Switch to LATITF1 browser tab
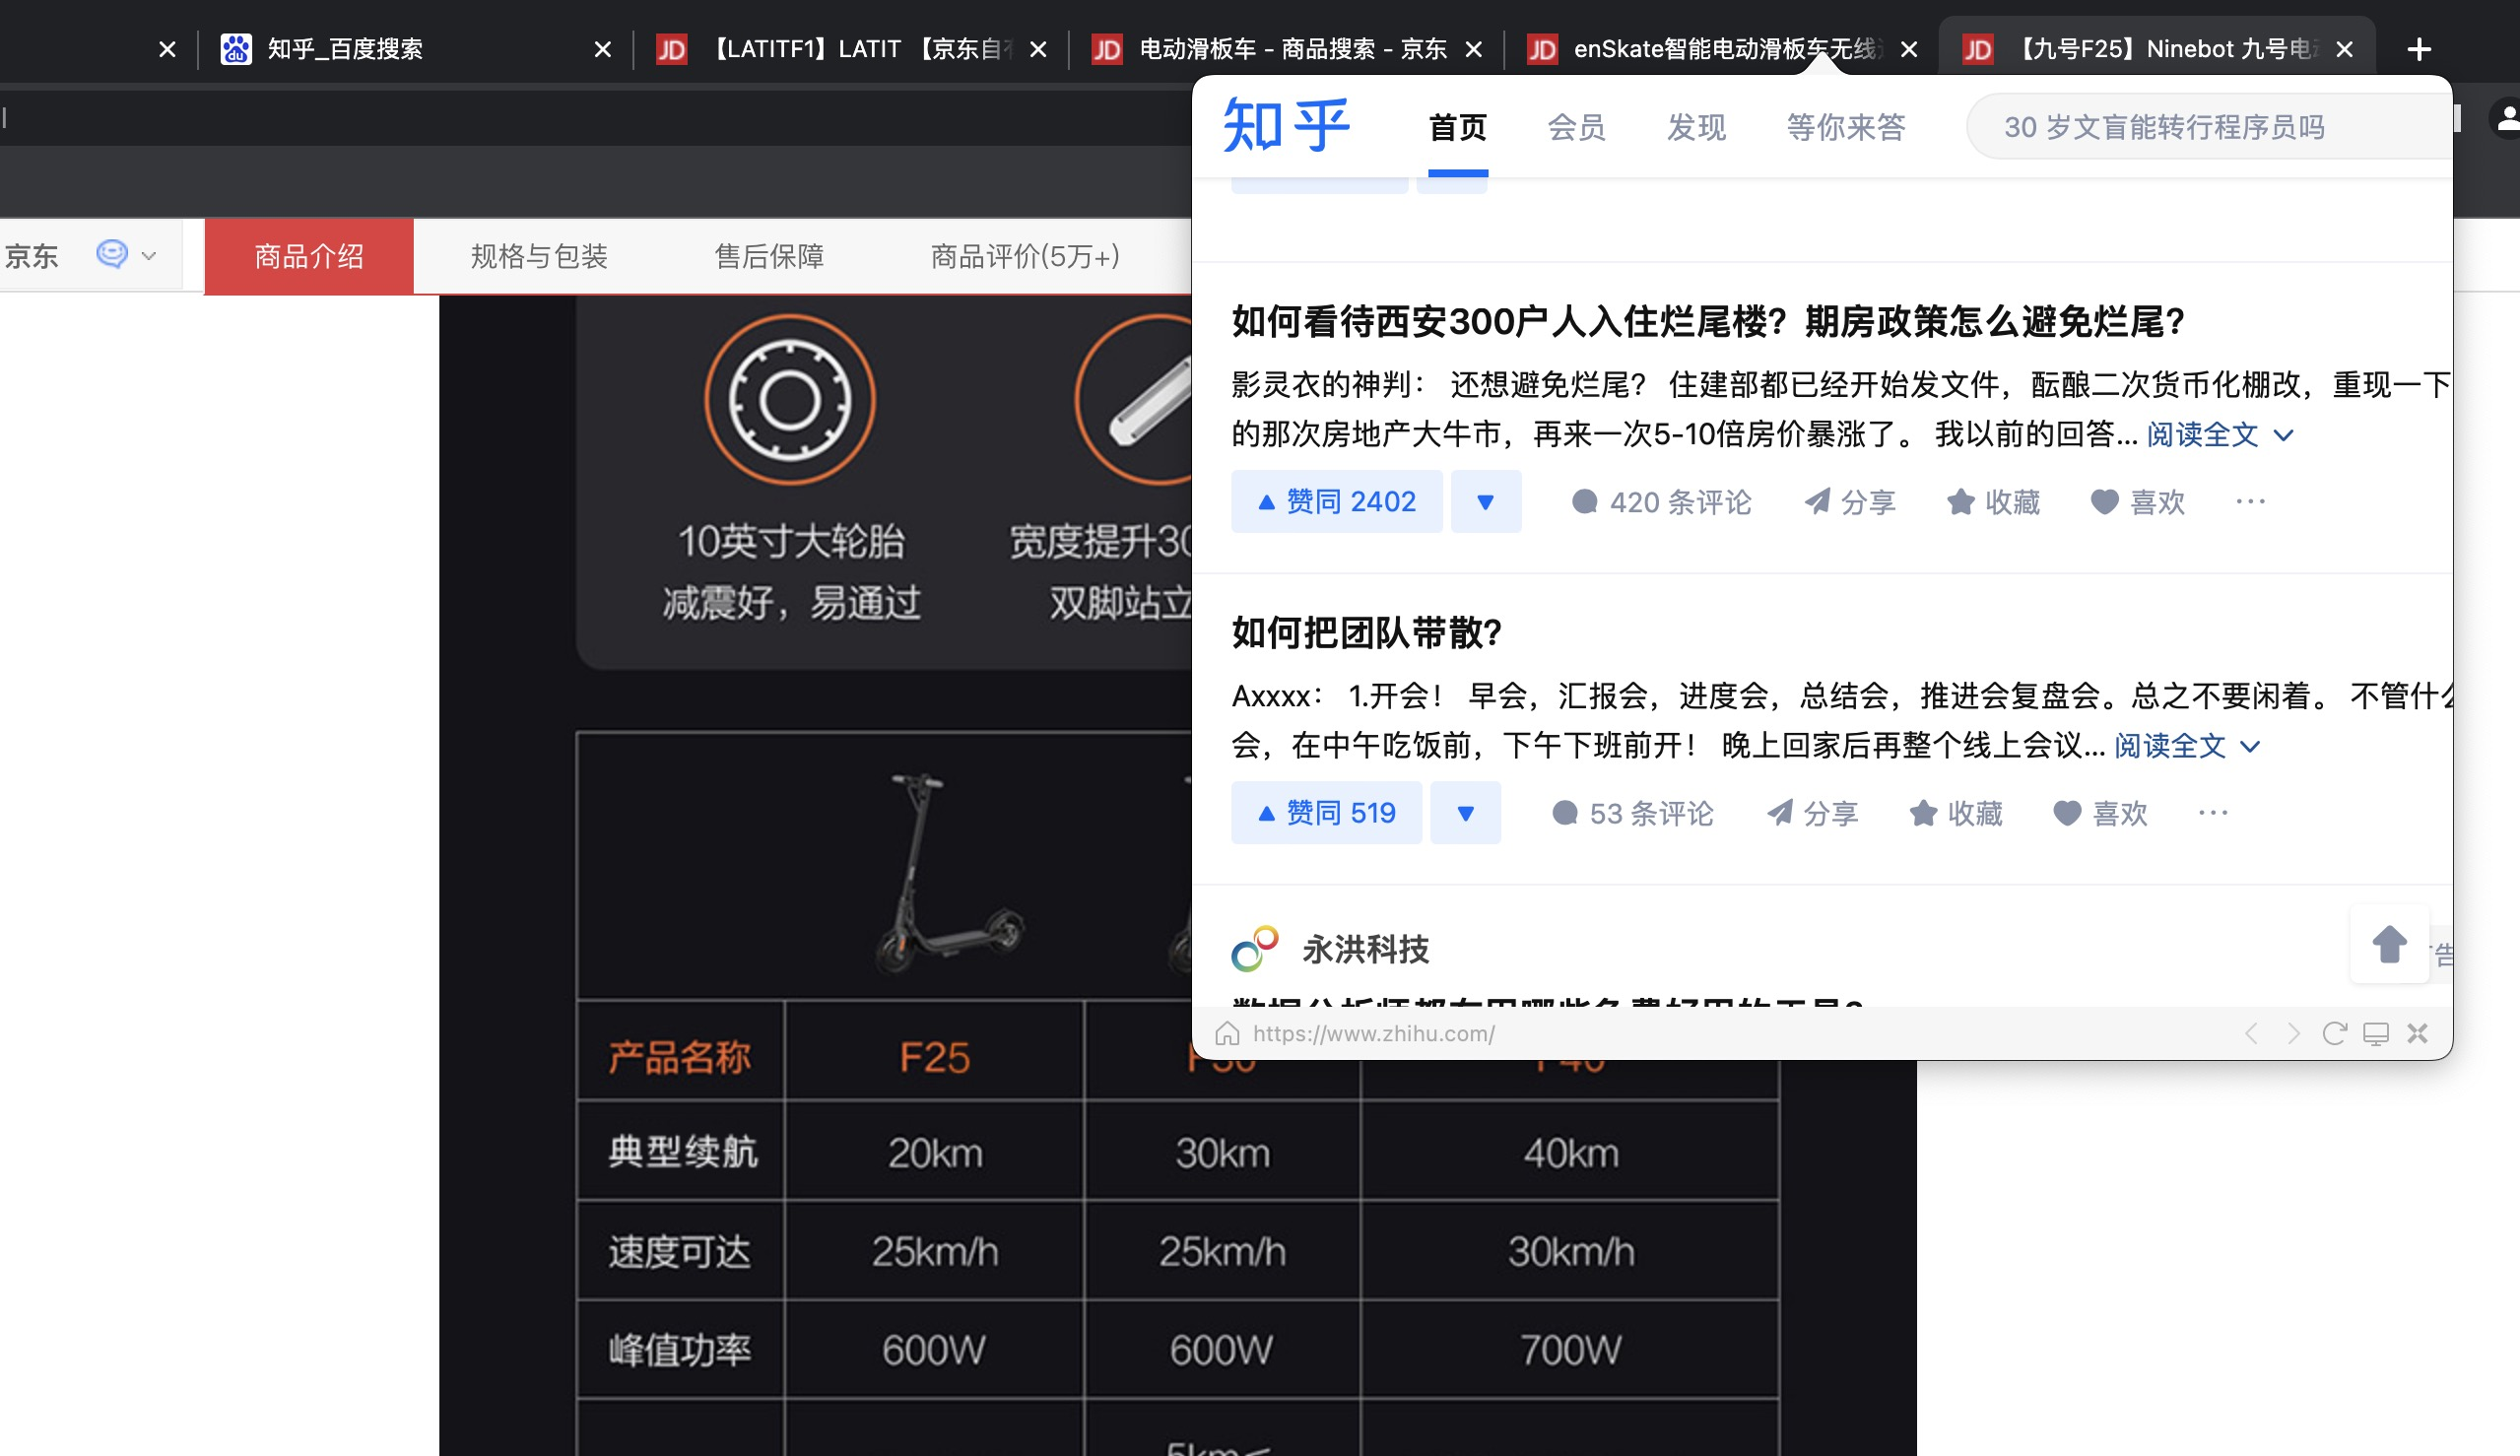Viewport: 2520px width, 1456px height. point(850,48)
